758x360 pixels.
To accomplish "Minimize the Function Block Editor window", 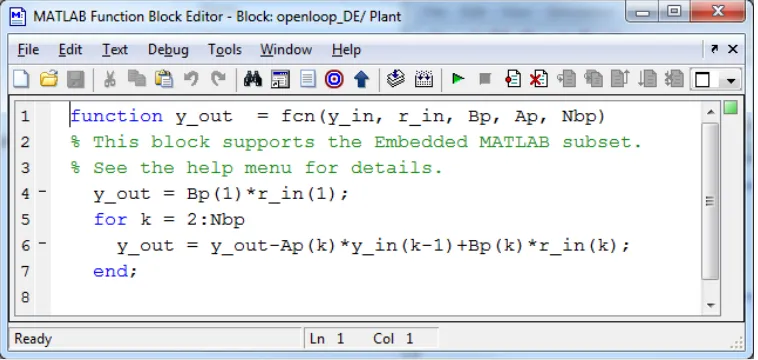I will click(x=642, y=11).
